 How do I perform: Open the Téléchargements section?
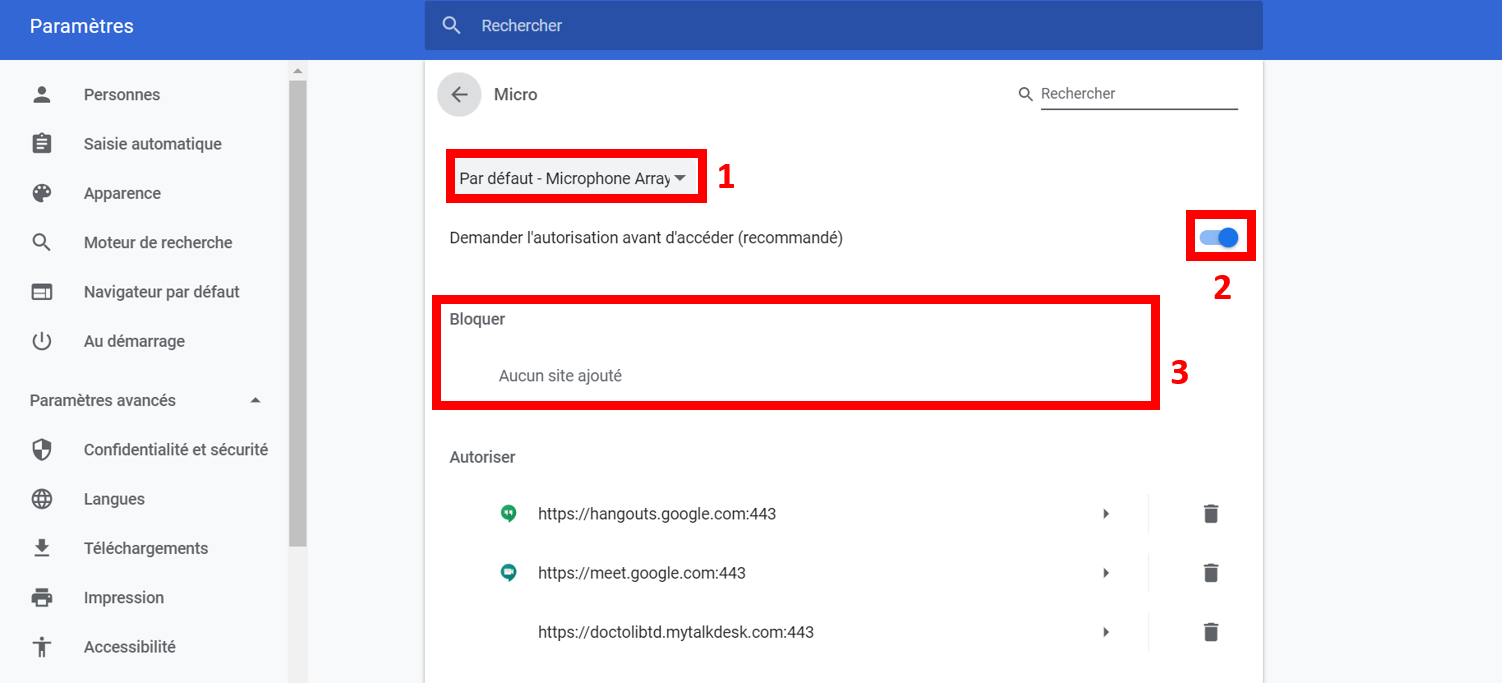145,548
